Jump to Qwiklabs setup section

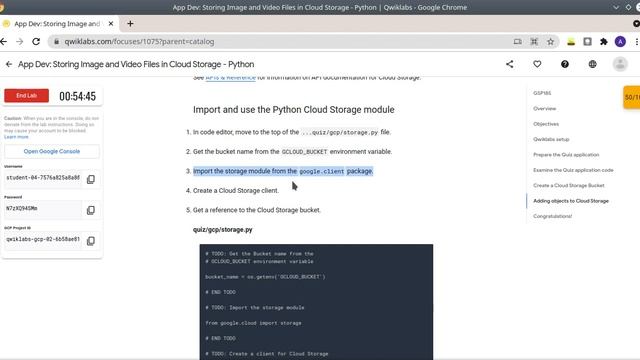click(551, 139)
